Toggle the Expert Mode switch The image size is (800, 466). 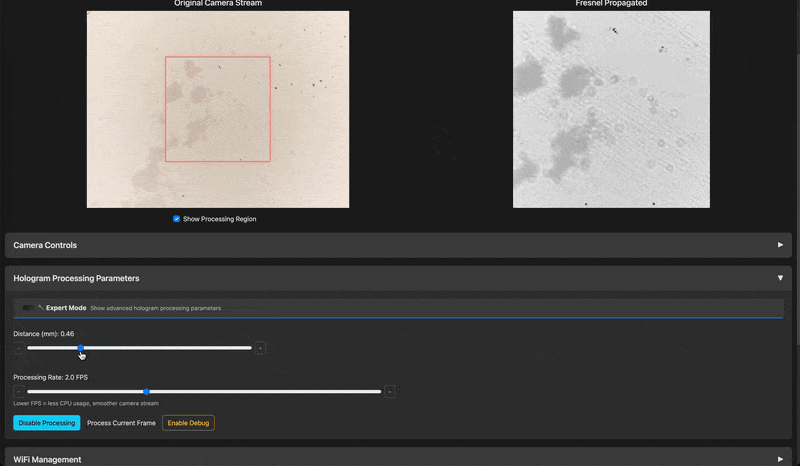pos(27,308)
